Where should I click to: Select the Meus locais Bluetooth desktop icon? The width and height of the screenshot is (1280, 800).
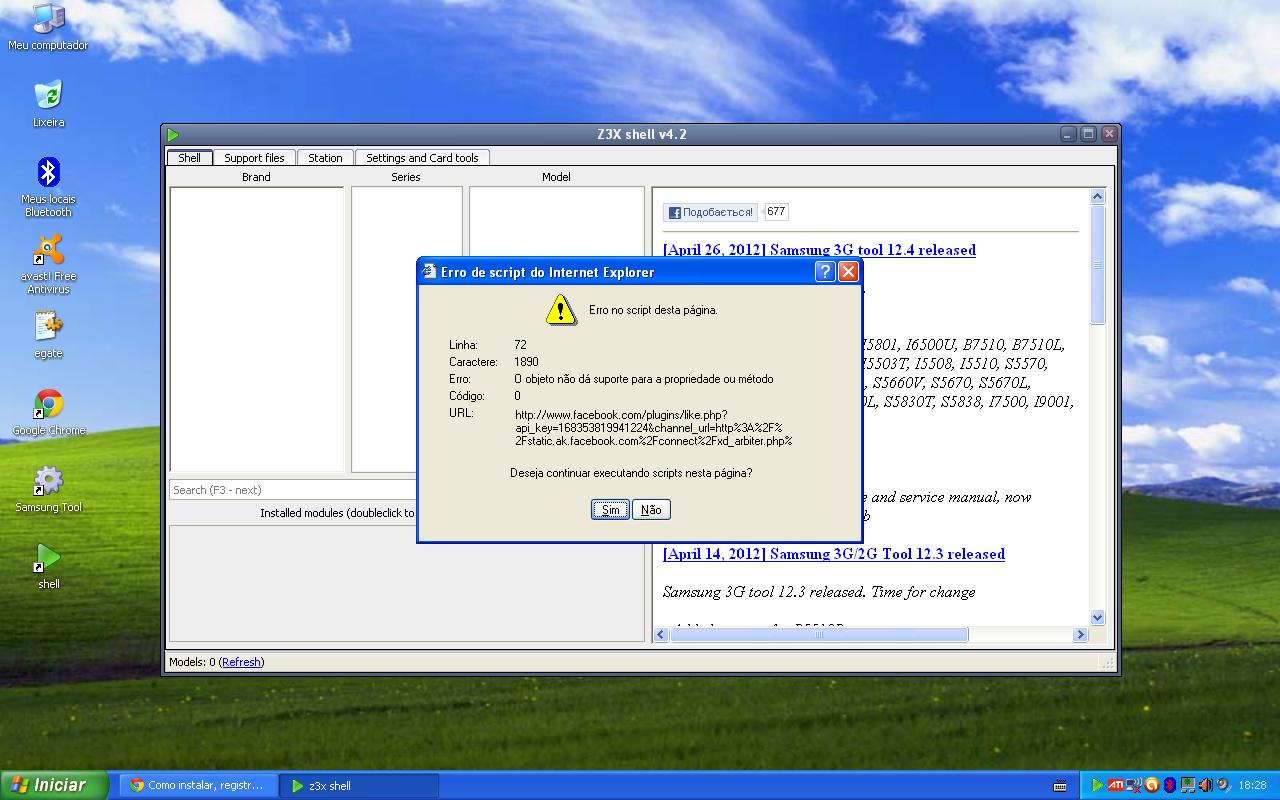coord(48,187)
